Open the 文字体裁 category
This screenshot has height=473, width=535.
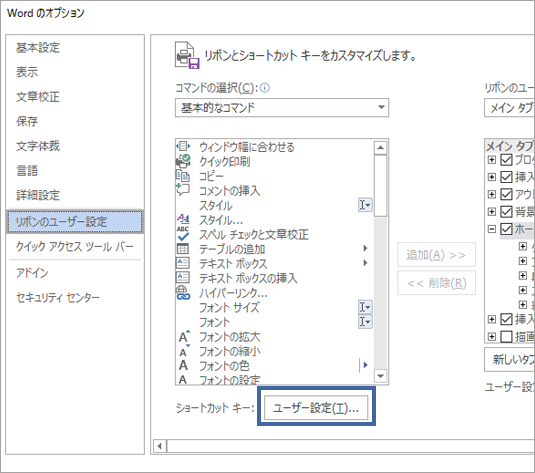(x=38, y=146)
